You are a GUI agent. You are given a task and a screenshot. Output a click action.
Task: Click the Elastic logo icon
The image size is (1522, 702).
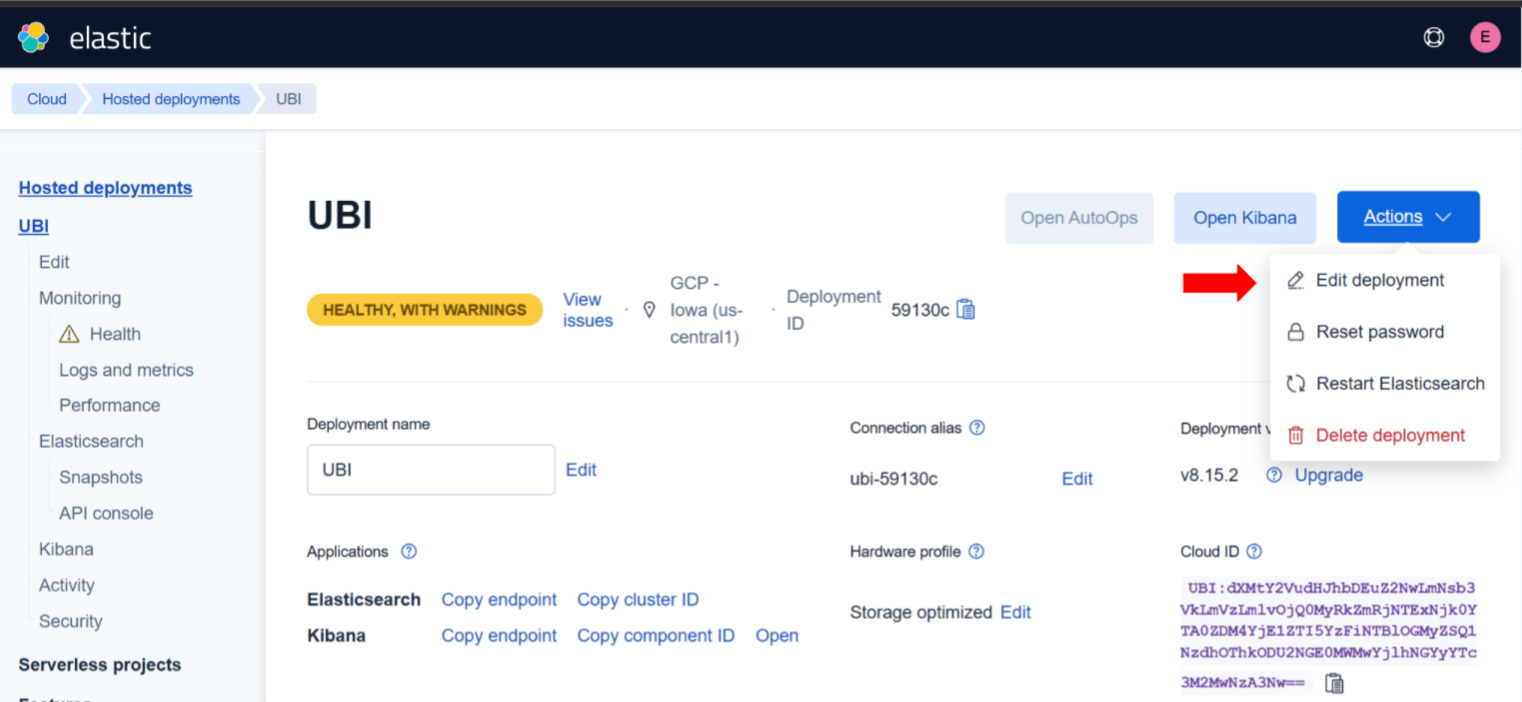click(34, 38)
